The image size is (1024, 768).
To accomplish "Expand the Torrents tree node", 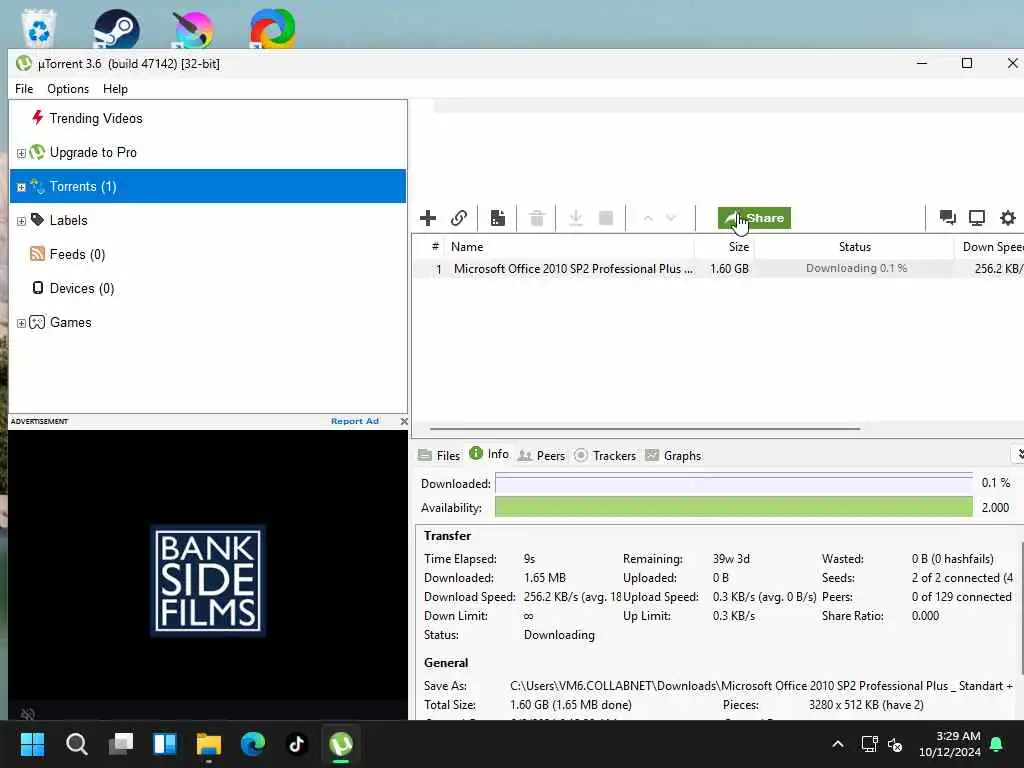I will (21, 187).
